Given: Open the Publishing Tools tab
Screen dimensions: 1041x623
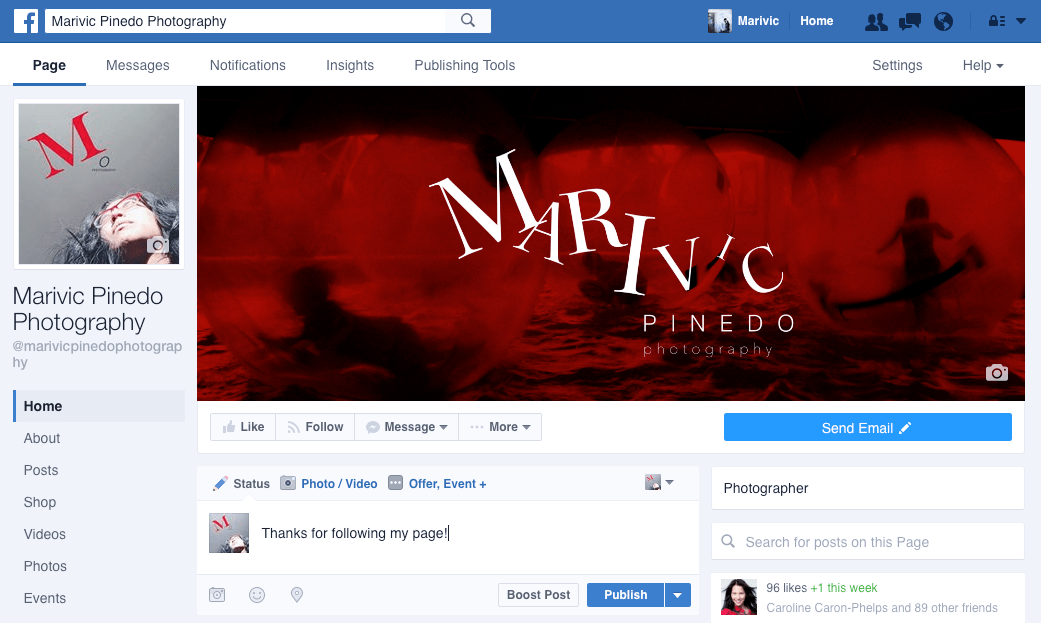Looking at the screenshot, I should click(x=465, y=65).
